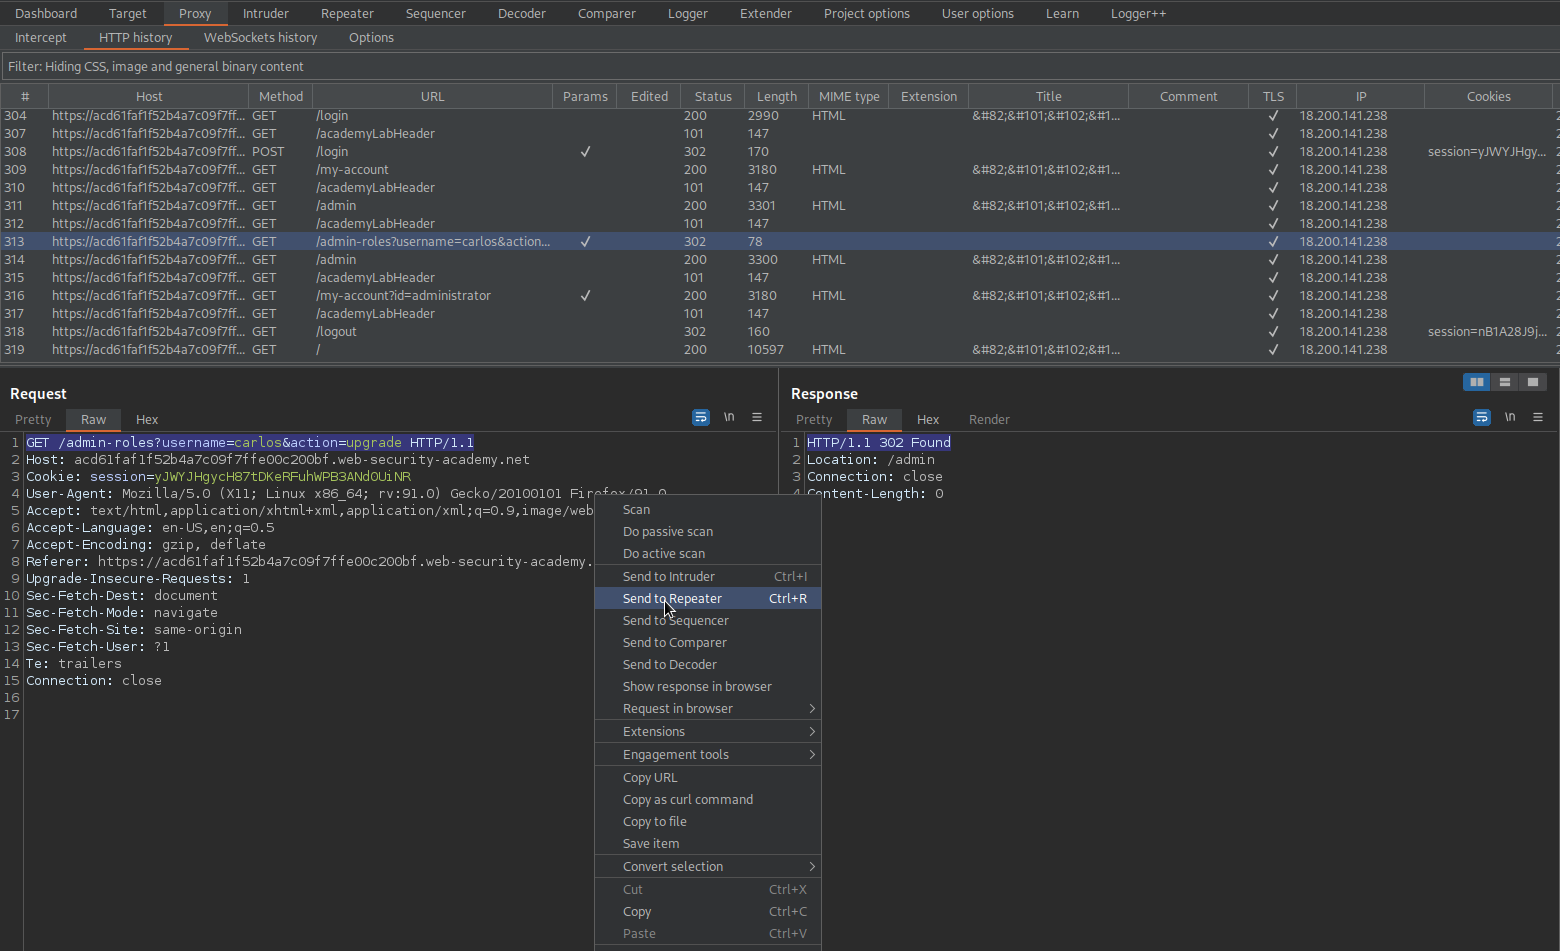The height and width of the screenshot is (951, 1560).
Task: Switch Request view to Pretty
Action: click(33, 419)
